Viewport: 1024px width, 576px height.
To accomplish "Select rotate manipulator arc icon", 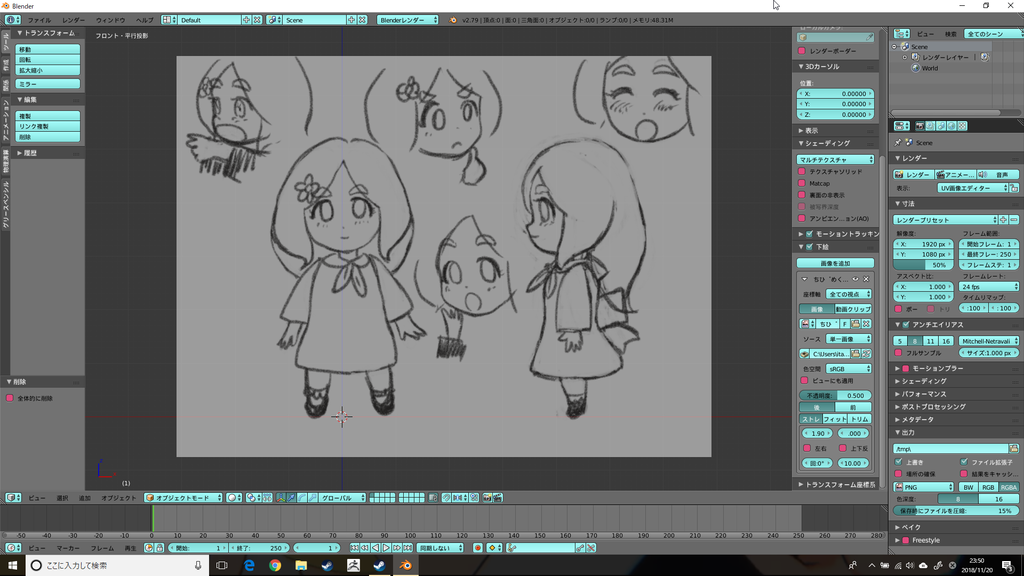I will click(x=302, y=498).
